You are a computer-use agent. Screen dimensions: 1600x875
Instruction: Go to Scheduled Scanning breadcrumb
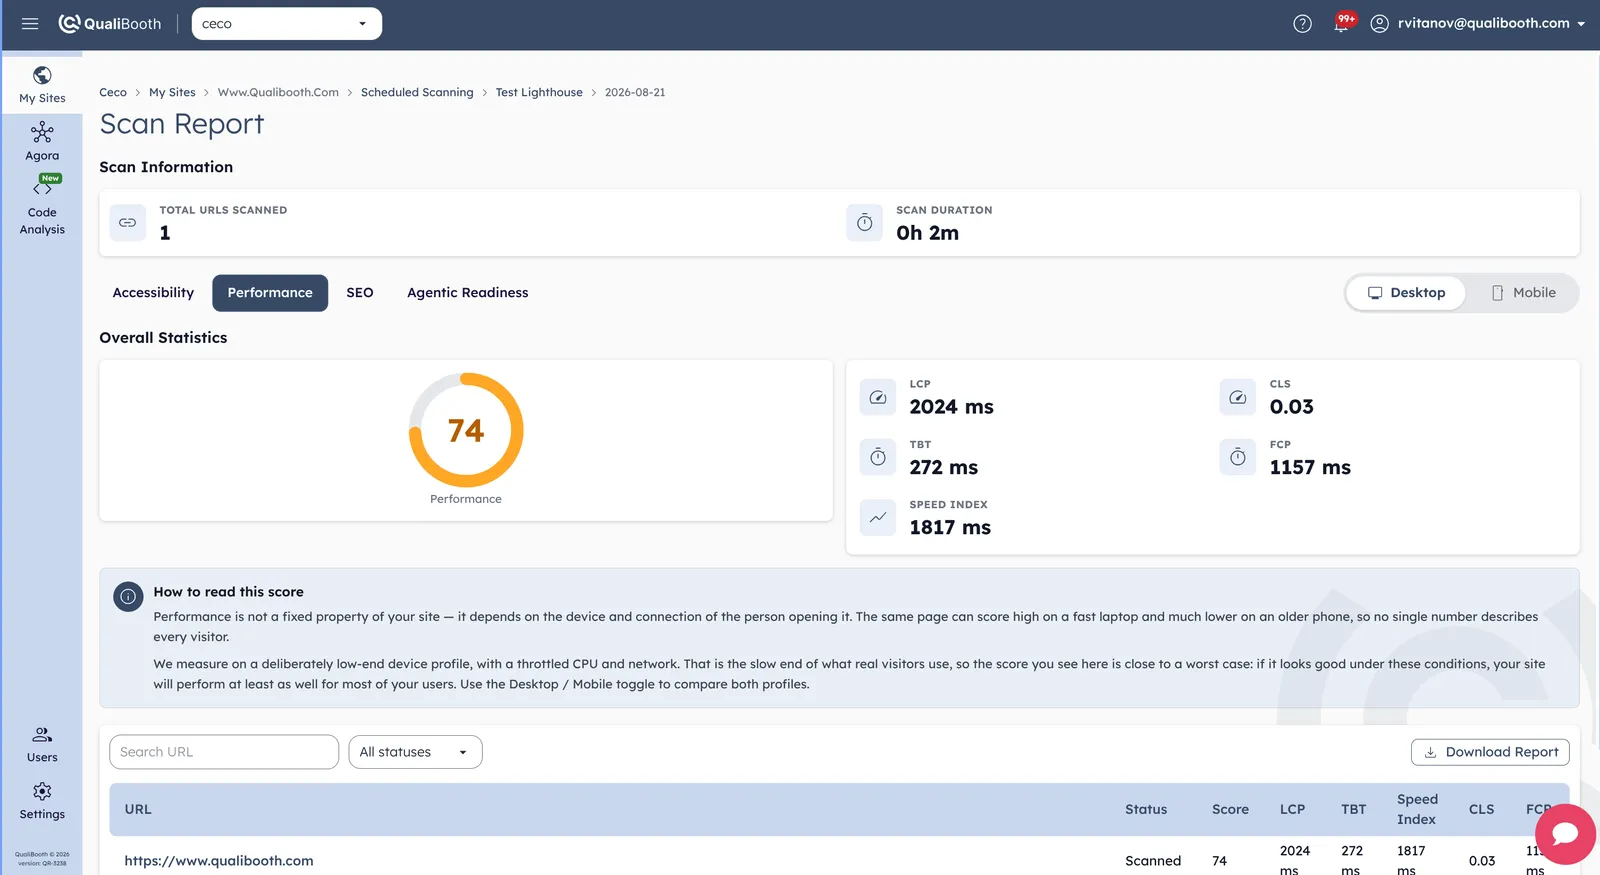pyautogui.click(x=417, y=92)
